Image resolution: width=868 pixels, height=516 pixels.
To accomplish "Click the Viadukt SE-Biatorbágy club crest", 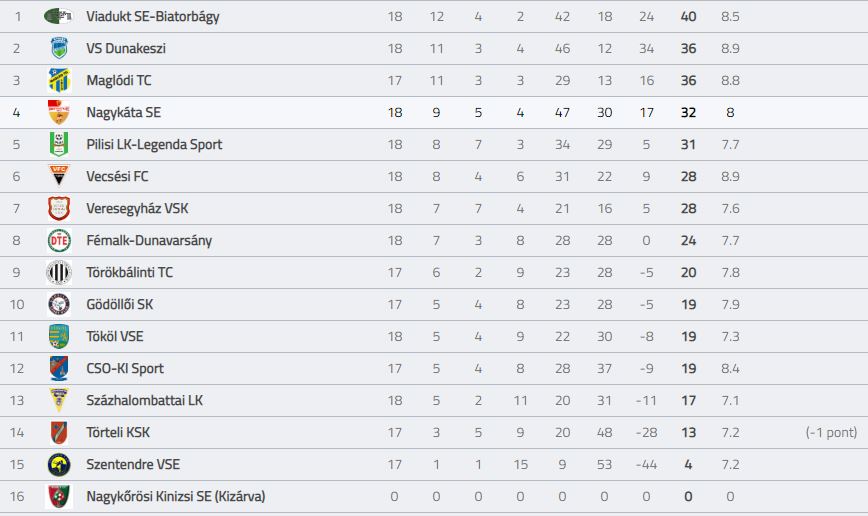I will tap(59, 16).
